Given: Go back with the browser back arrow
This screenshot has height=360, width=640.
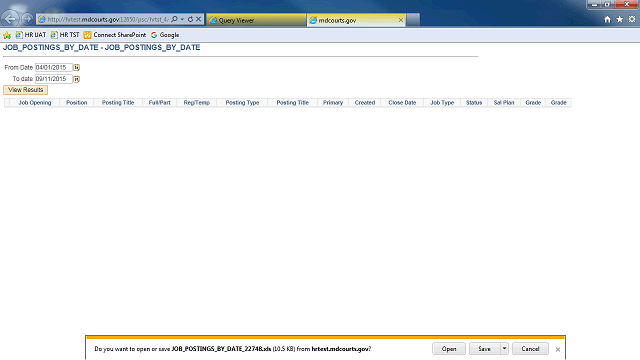Looking at the screenshot, I should coord(10,19).
